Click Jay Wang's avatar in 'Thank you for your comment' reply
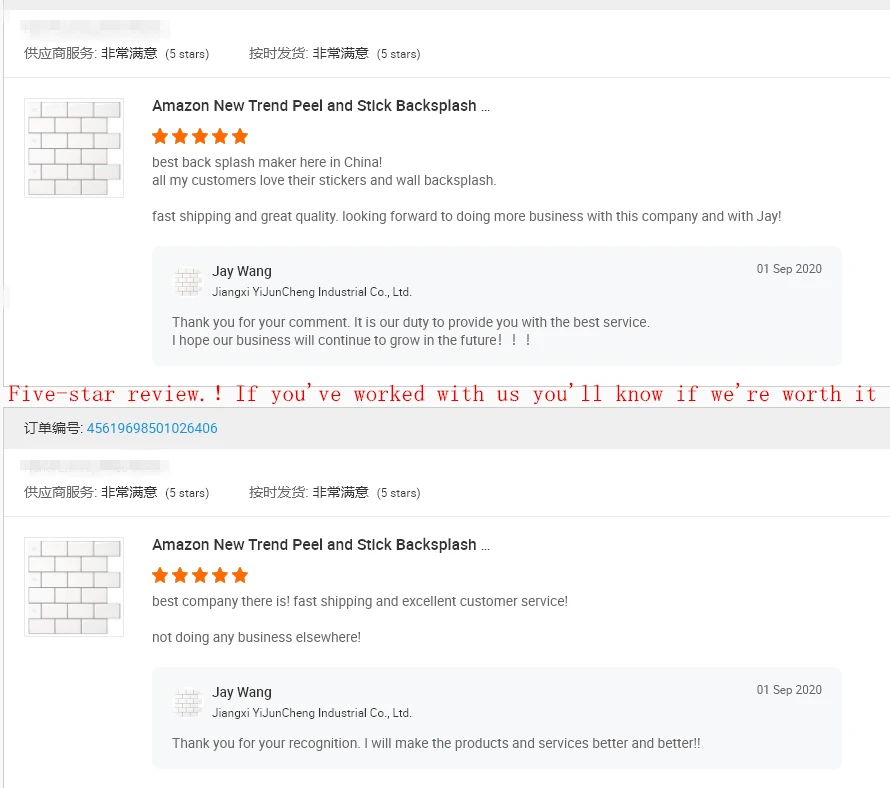Image resolution: width=890 pixels, height=788 pixels. [x=188, y=281]
